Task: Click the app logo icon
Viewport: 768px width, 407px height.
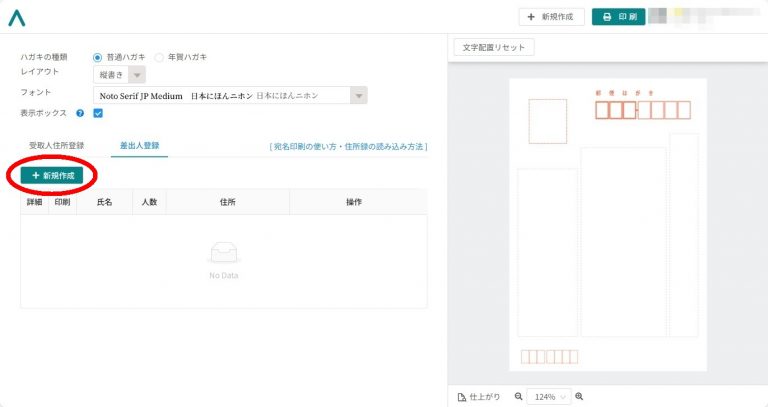Action: (17, 18)
